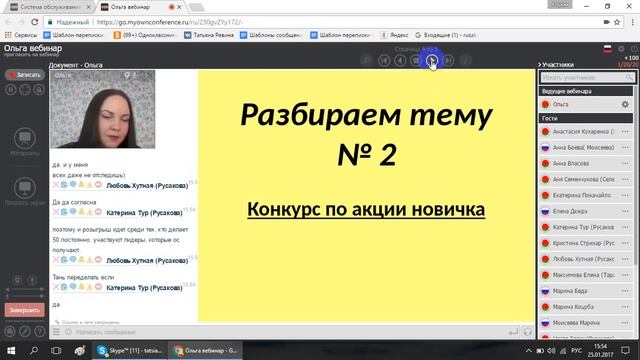The width and height of the screenshot is (640, 360).
Task: Select participant Катерина Тур in list
Action: (x=585, y=227)
